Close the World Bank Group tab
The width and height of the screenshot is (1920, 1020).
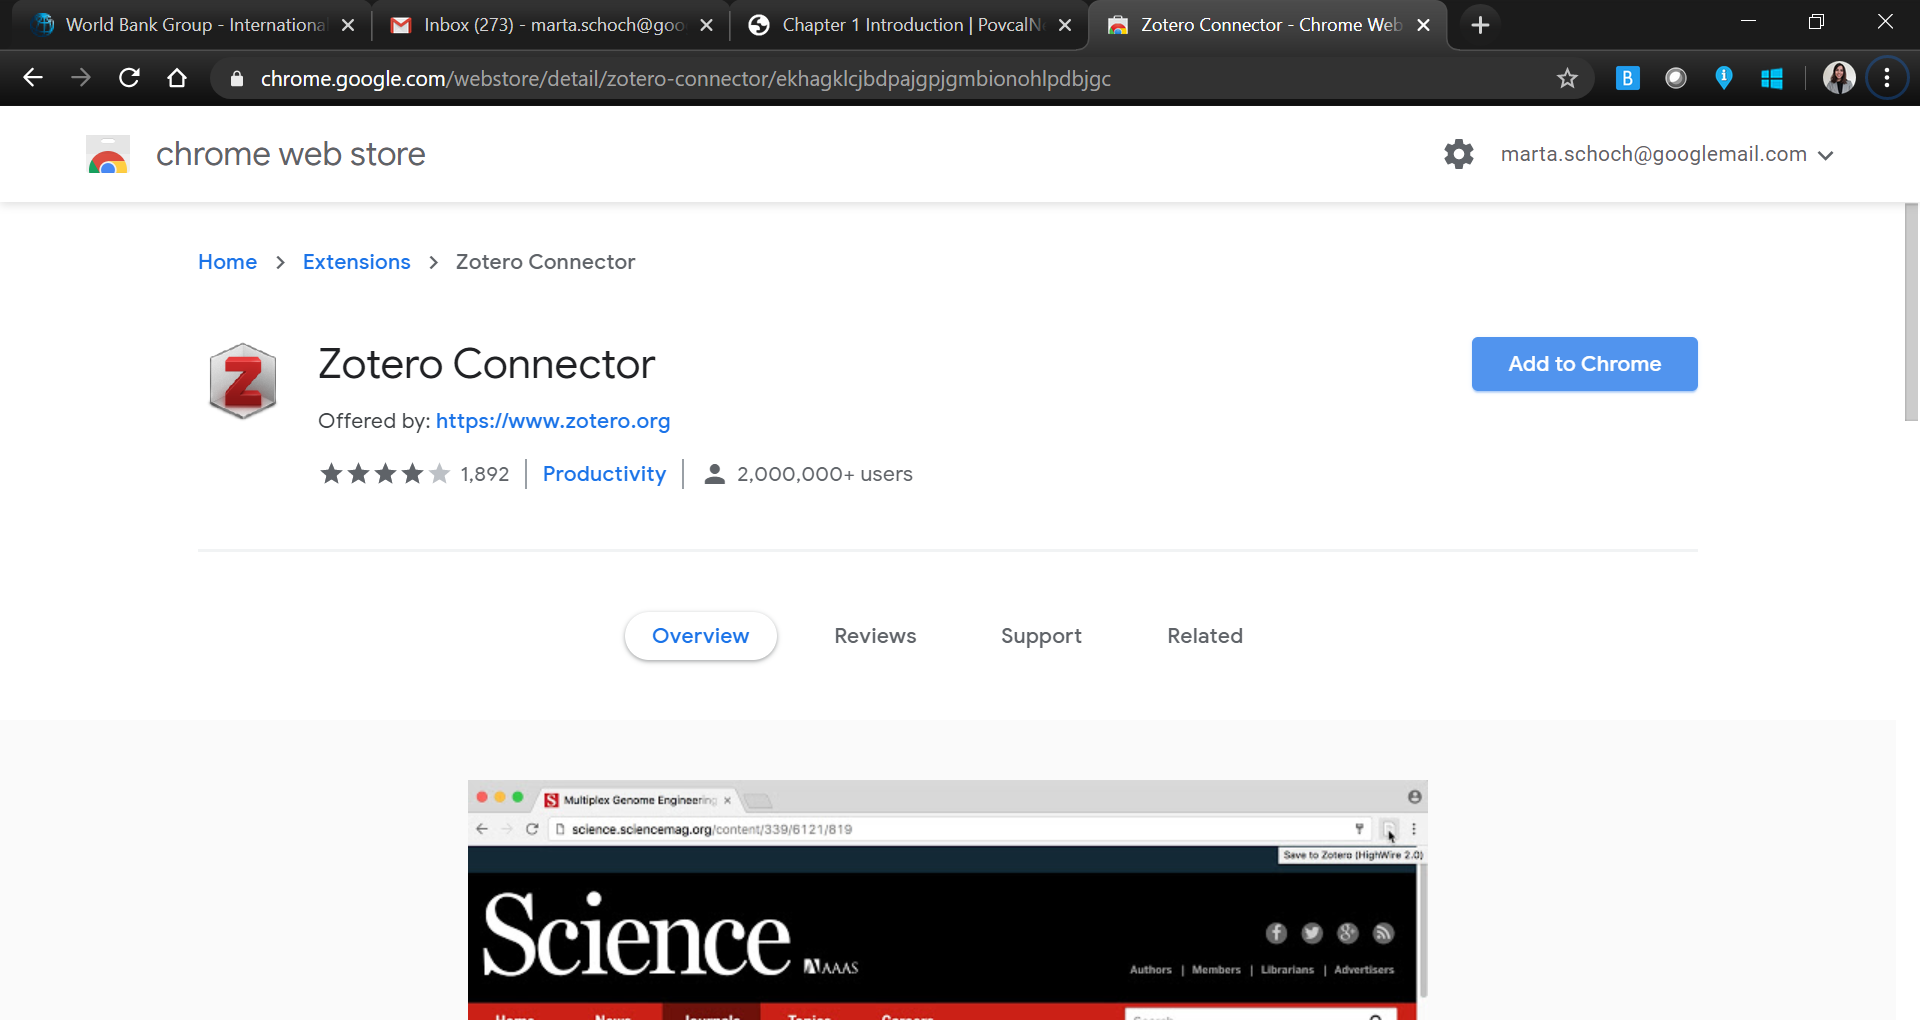(348, 25)
